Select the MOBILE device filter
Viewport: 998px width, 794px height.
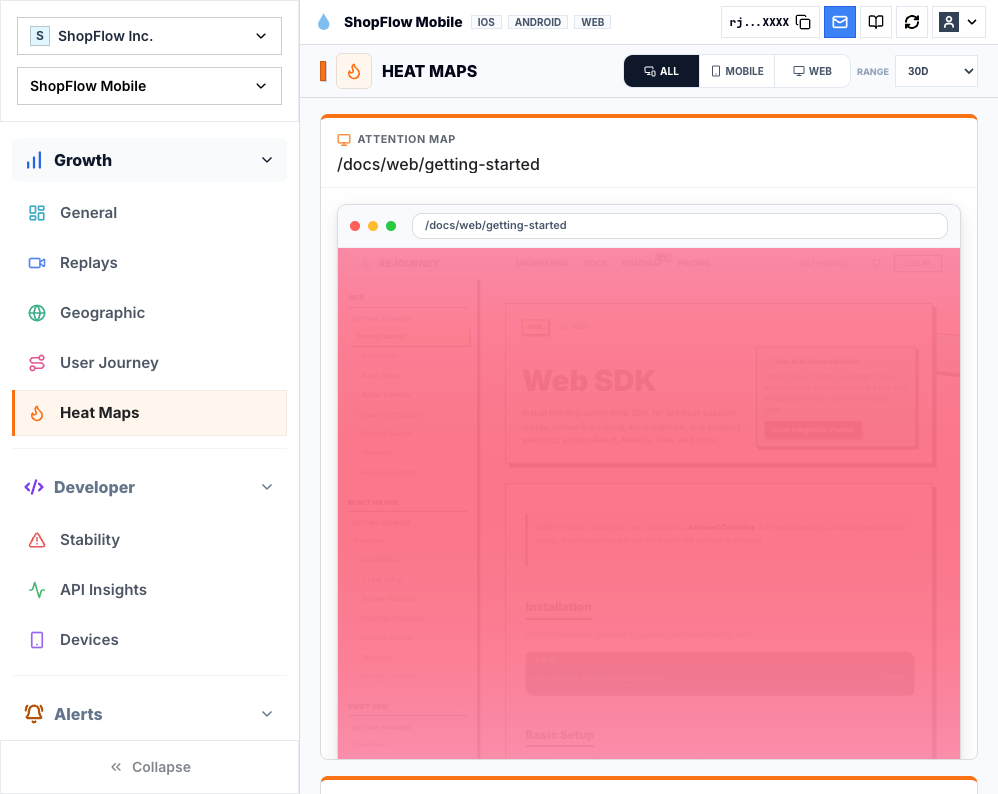pos(737,71)
